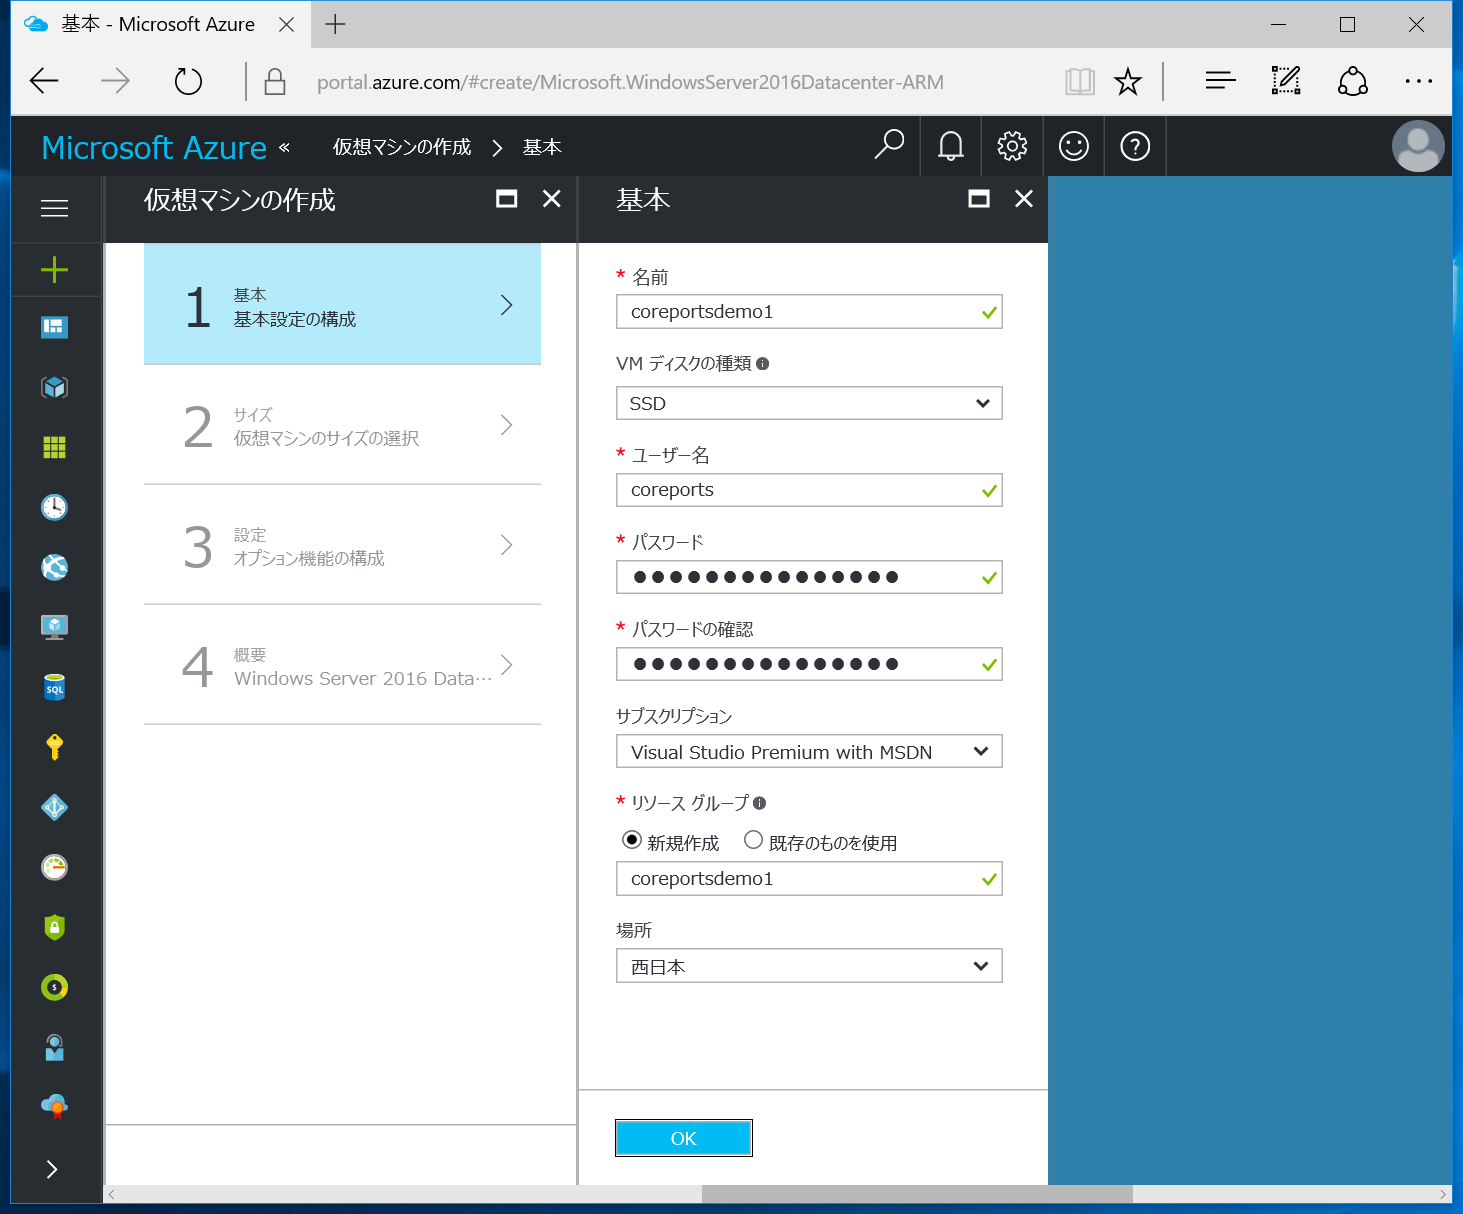Select step 1 基本設定の構成
1463x1214 pixels.
[342, 304]
